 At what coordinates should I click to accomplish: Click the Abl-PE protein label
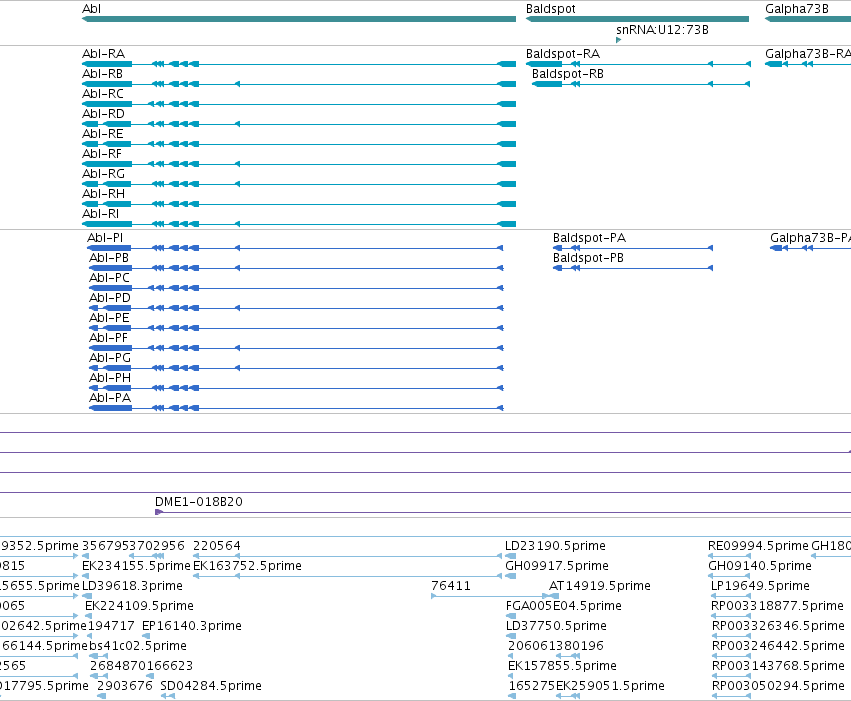[x=109, y=318]
